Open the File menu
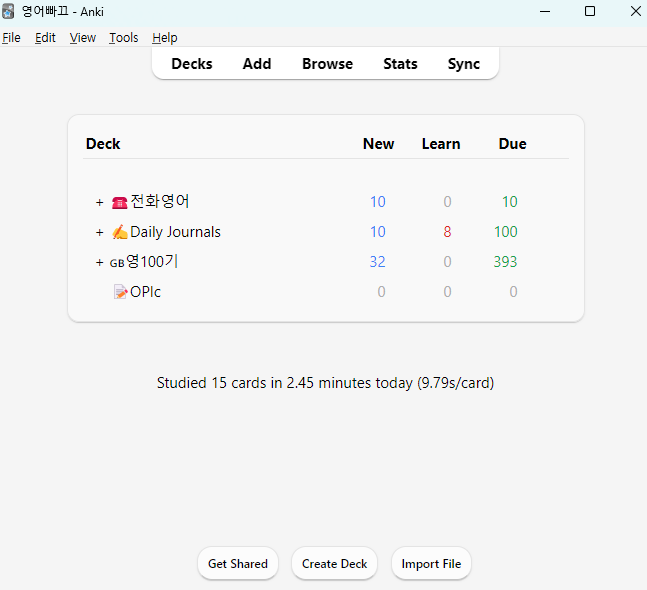Viewport: 647px width, 590px height. tap(11, 38)
